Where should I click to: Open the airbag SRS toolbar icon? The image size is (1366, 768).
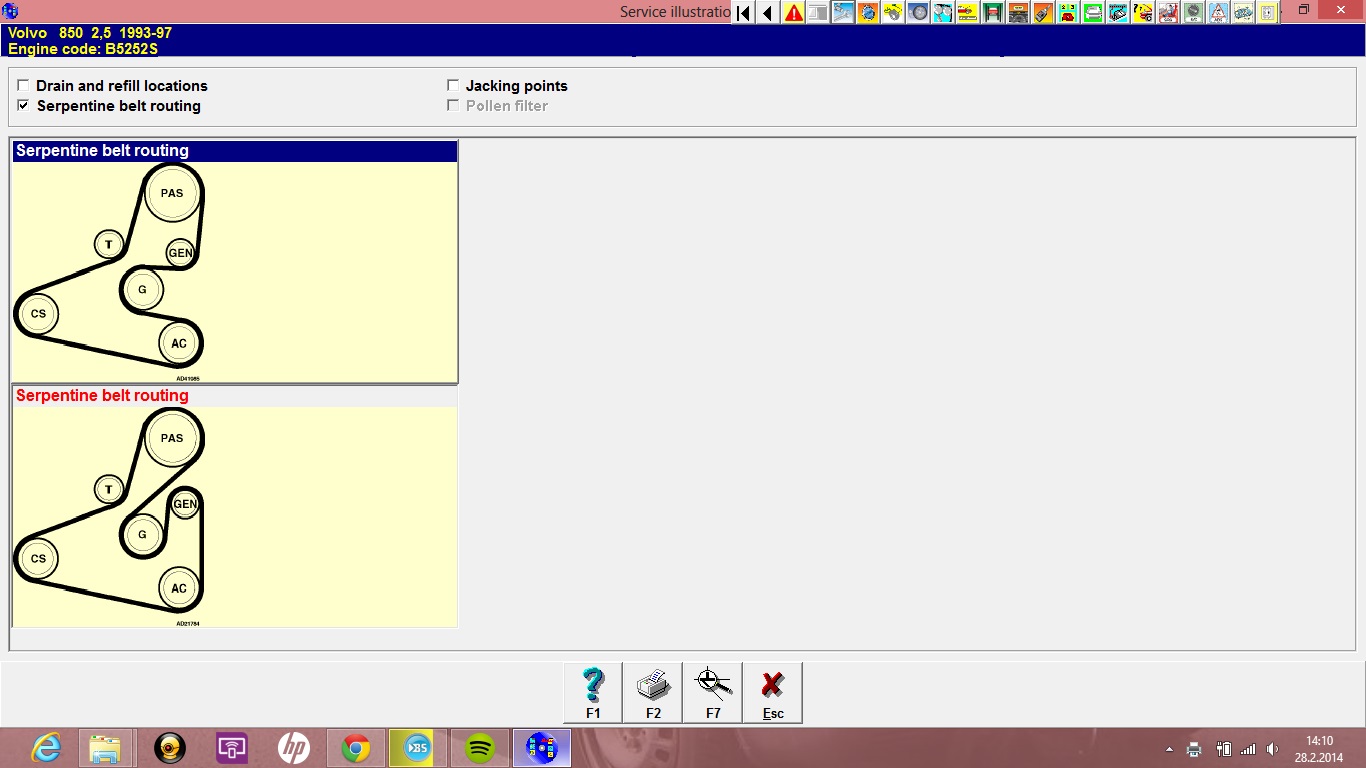[x=1168, y=13]
